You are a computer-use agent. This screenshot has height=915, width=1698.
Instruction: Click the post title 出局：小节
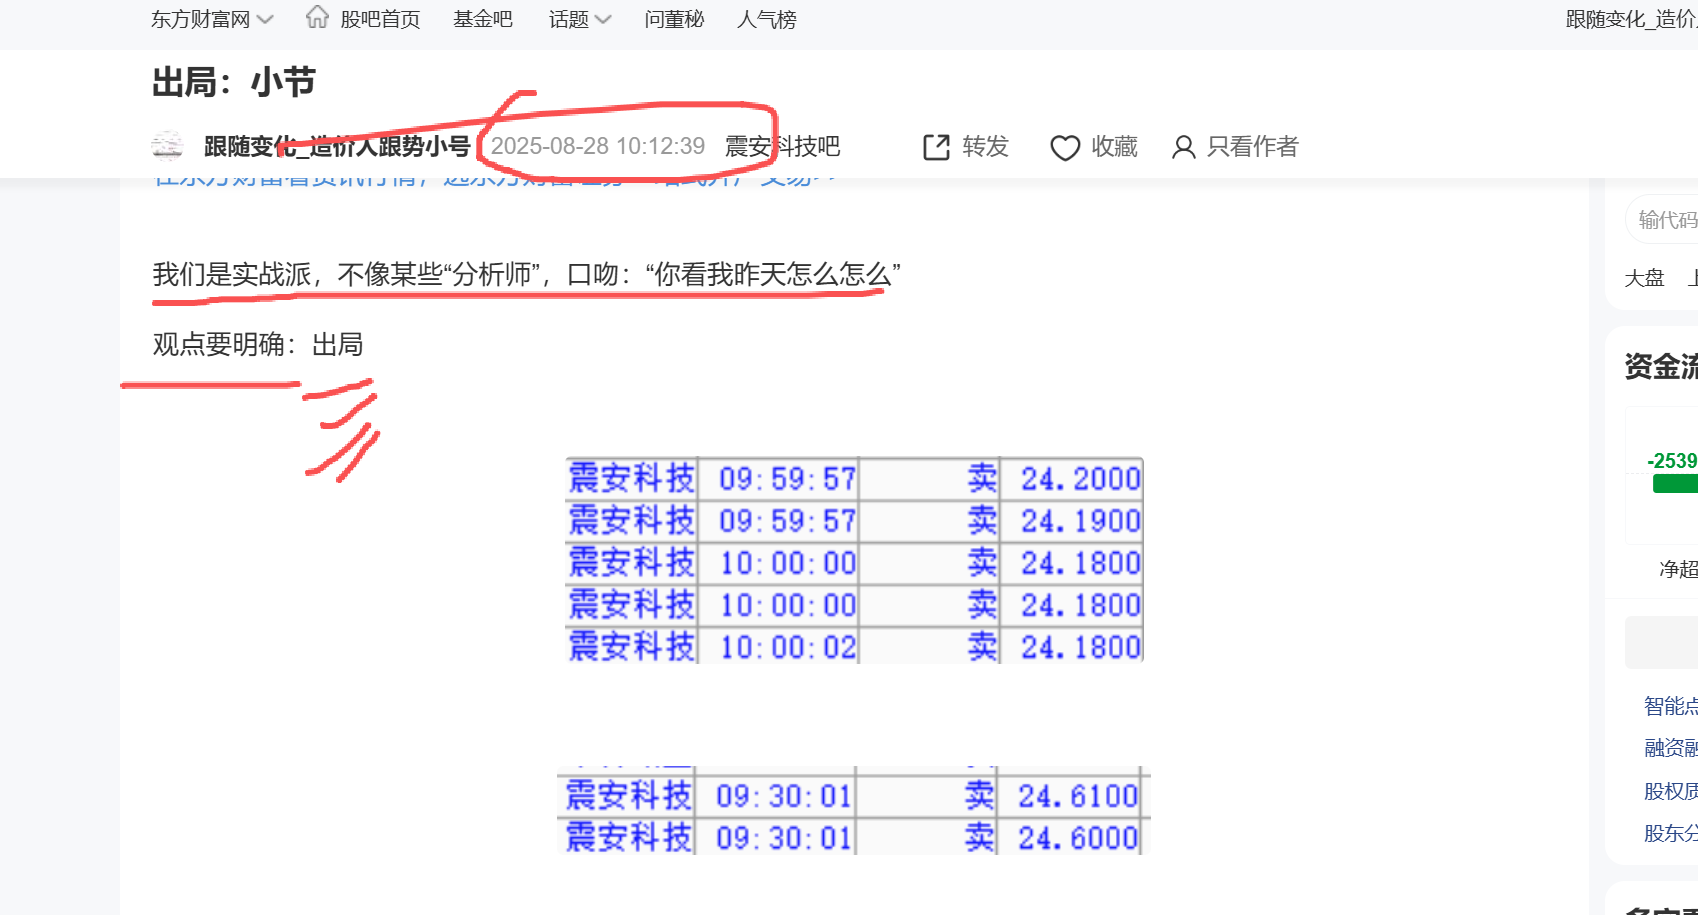(x=234, y=82)
